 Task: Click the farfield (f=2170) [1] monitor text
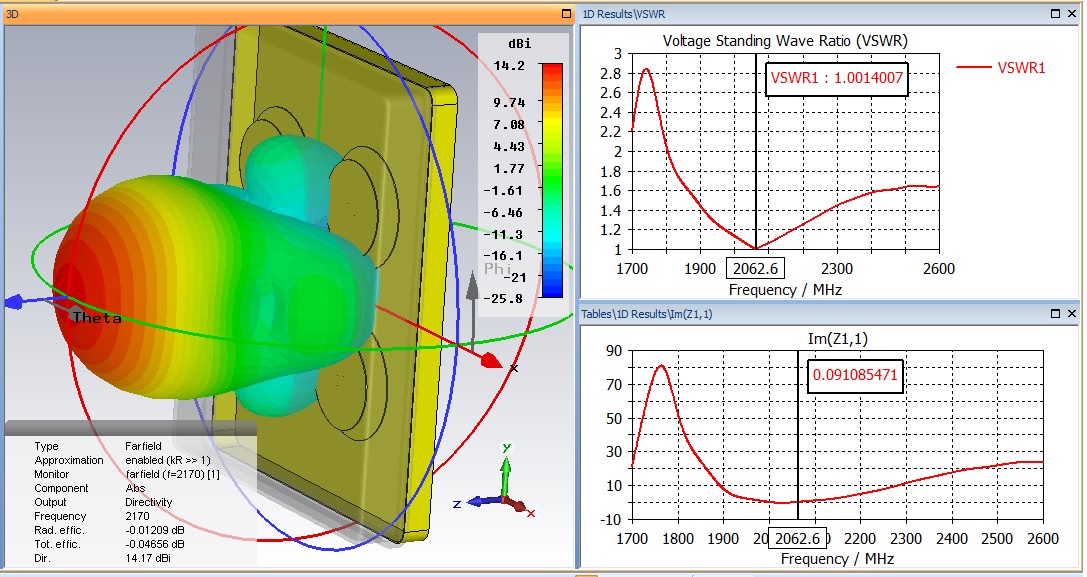point(173,474)
